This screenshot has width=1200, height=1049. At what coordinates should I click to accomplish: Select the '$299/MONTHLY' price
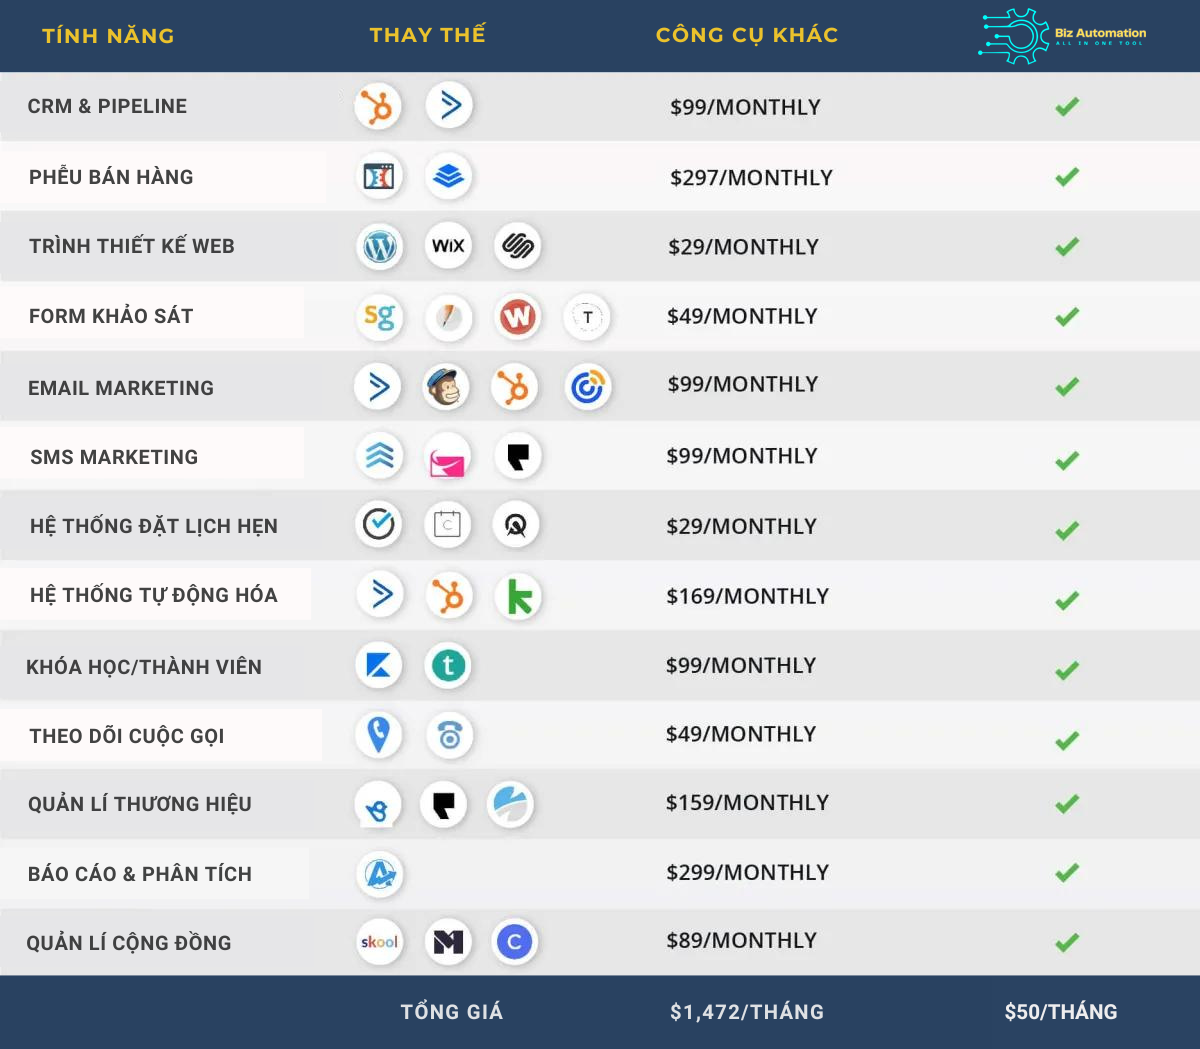click(x=748, y=873)
